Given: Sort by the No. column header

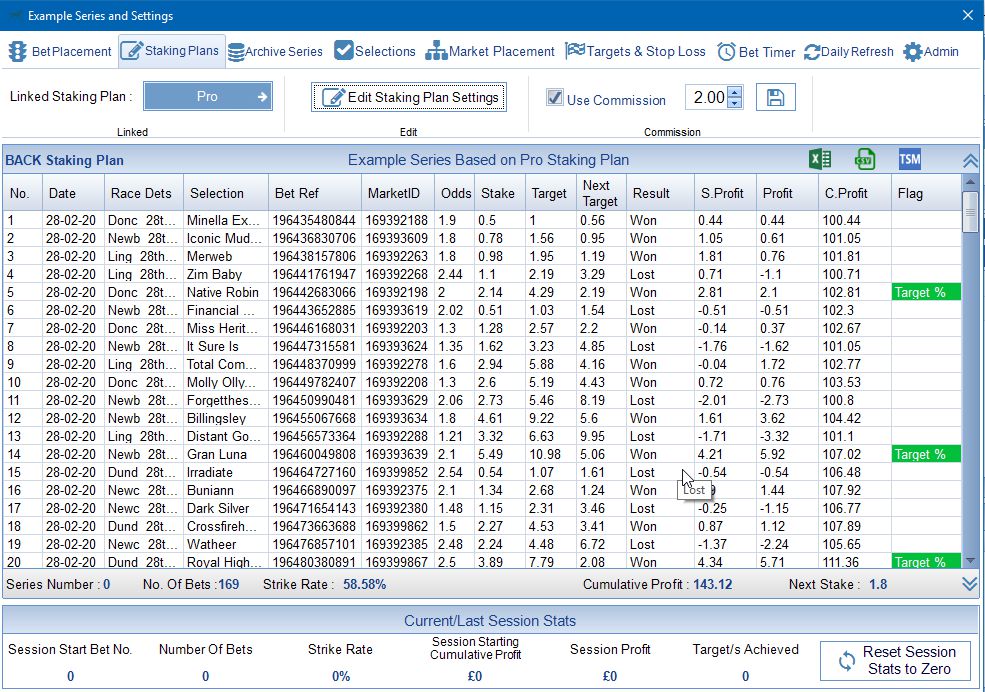Looking at the screenshot, I should [23, 193].
